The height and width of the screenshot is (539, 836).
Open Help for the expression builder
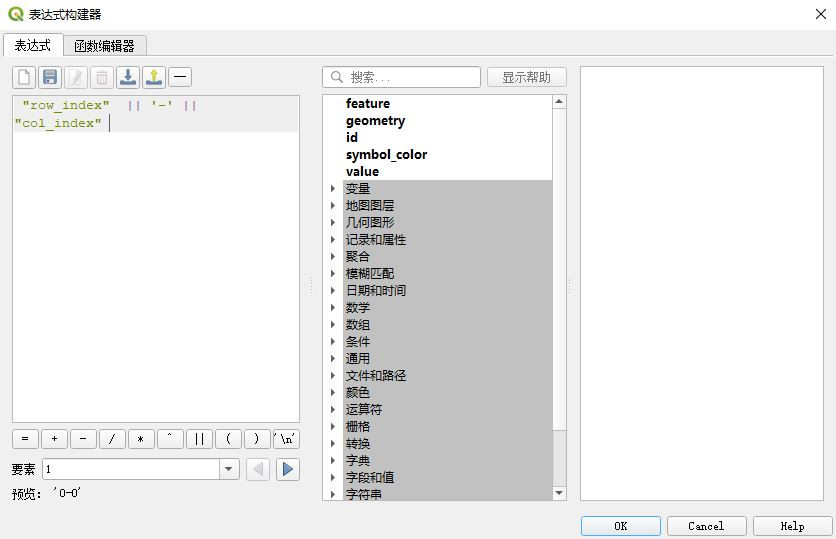(792, 526)
